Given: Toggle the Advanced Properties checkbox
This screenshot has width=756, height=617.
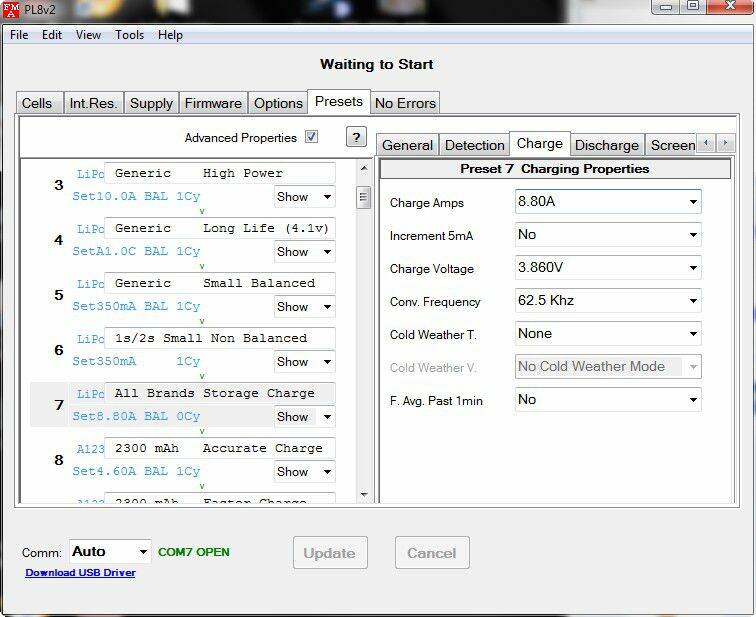Looking at the screenshot, I should [311, 137].
